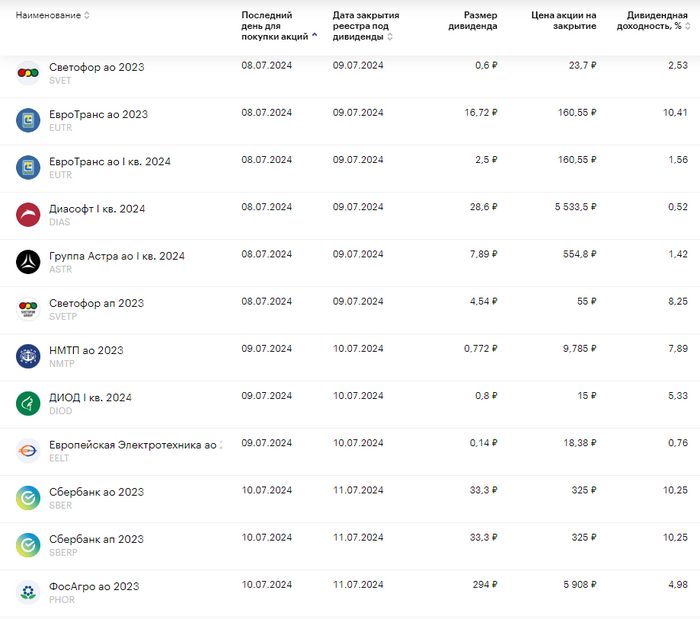Open ЕвроТранс ао 2023 stock link
The width and height of the screenshot is (700, 619).
98,115
